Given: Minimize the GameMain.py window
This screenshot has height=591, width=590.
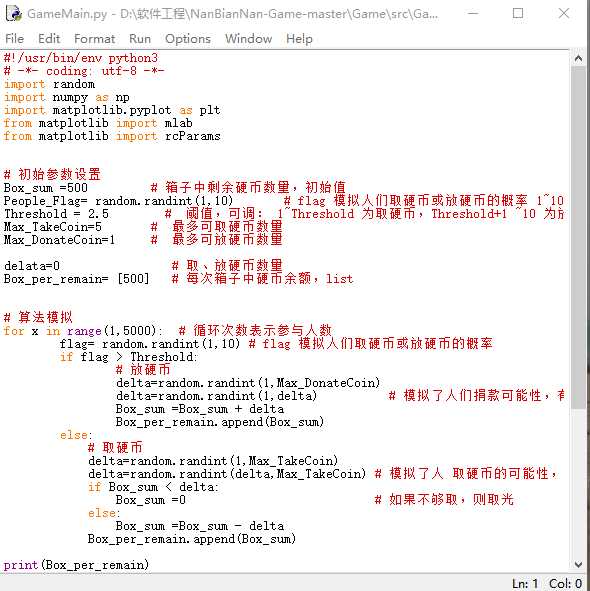Looking at the screenshot, I should (x=473, y=14).
